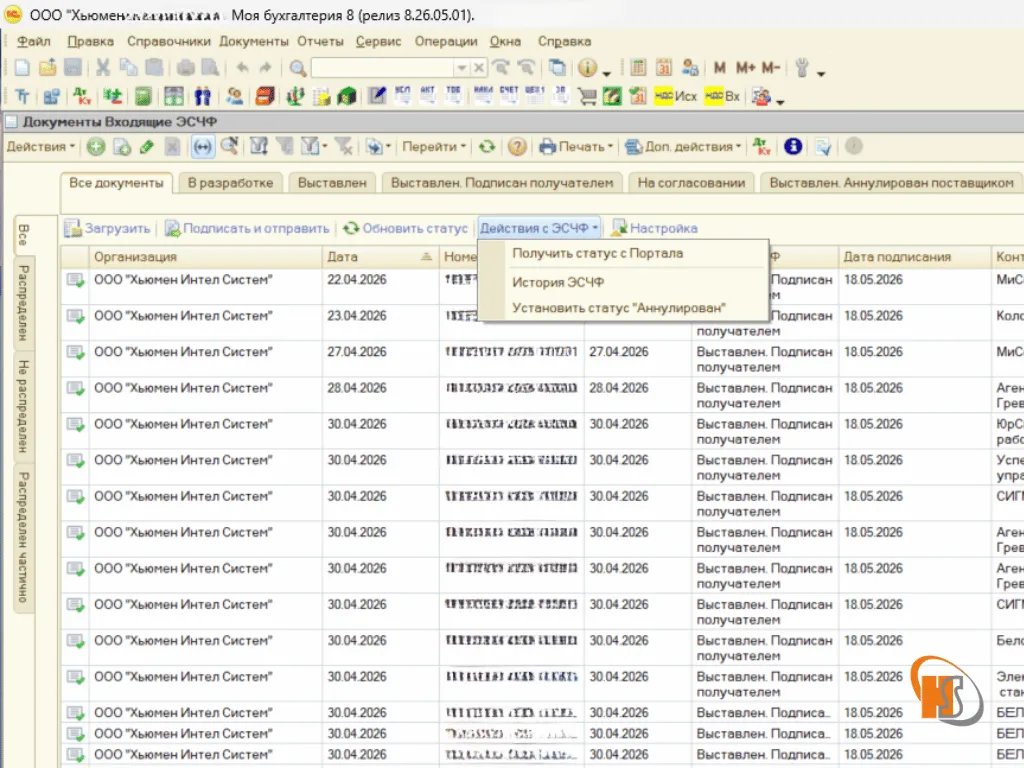1024x768 pixels.
Task: Open the search field dropdown arrow
Action: (x=461, y=68)
